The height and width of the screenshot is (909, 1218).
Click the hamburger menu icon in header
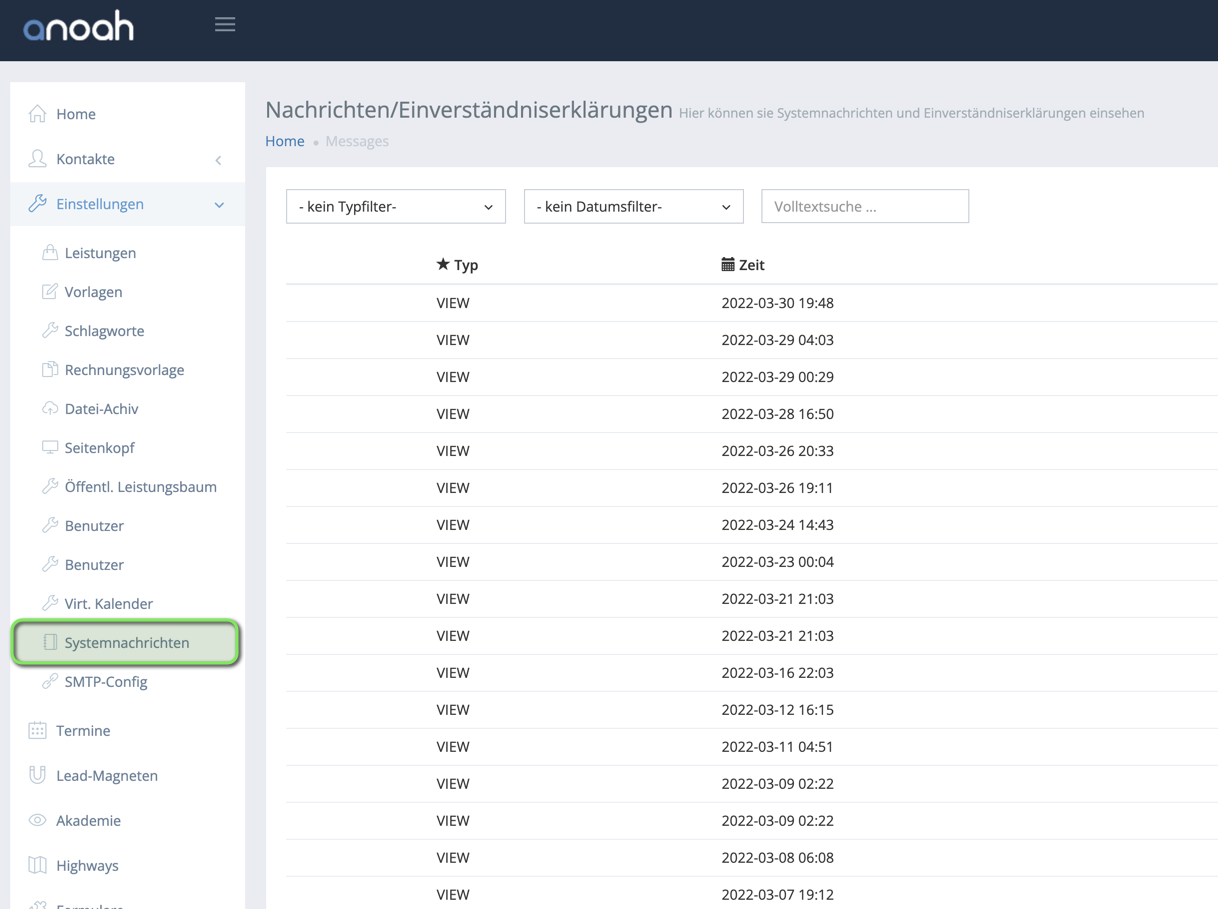click(225, 25)
